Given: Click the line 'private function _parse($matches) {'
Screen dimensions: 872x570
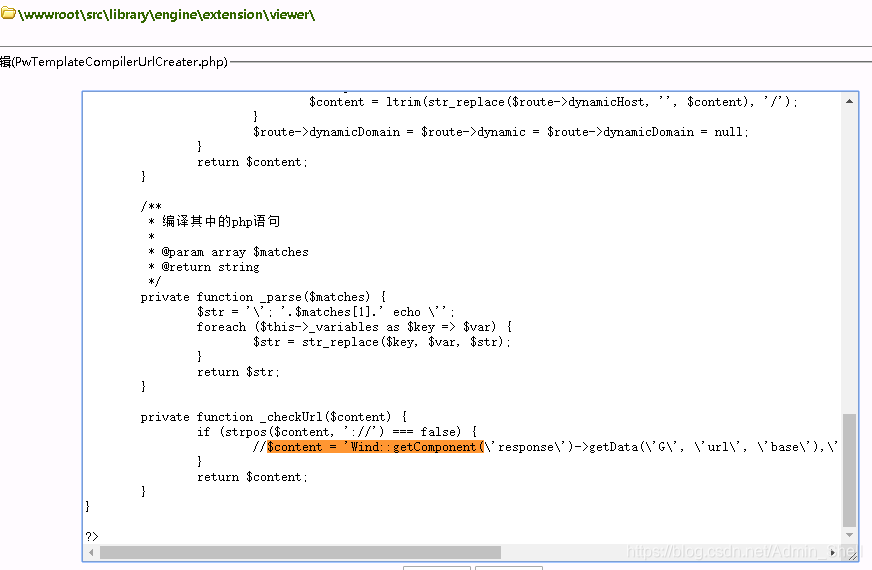Looking at the screenshot, I should click(x=263, y=297).
